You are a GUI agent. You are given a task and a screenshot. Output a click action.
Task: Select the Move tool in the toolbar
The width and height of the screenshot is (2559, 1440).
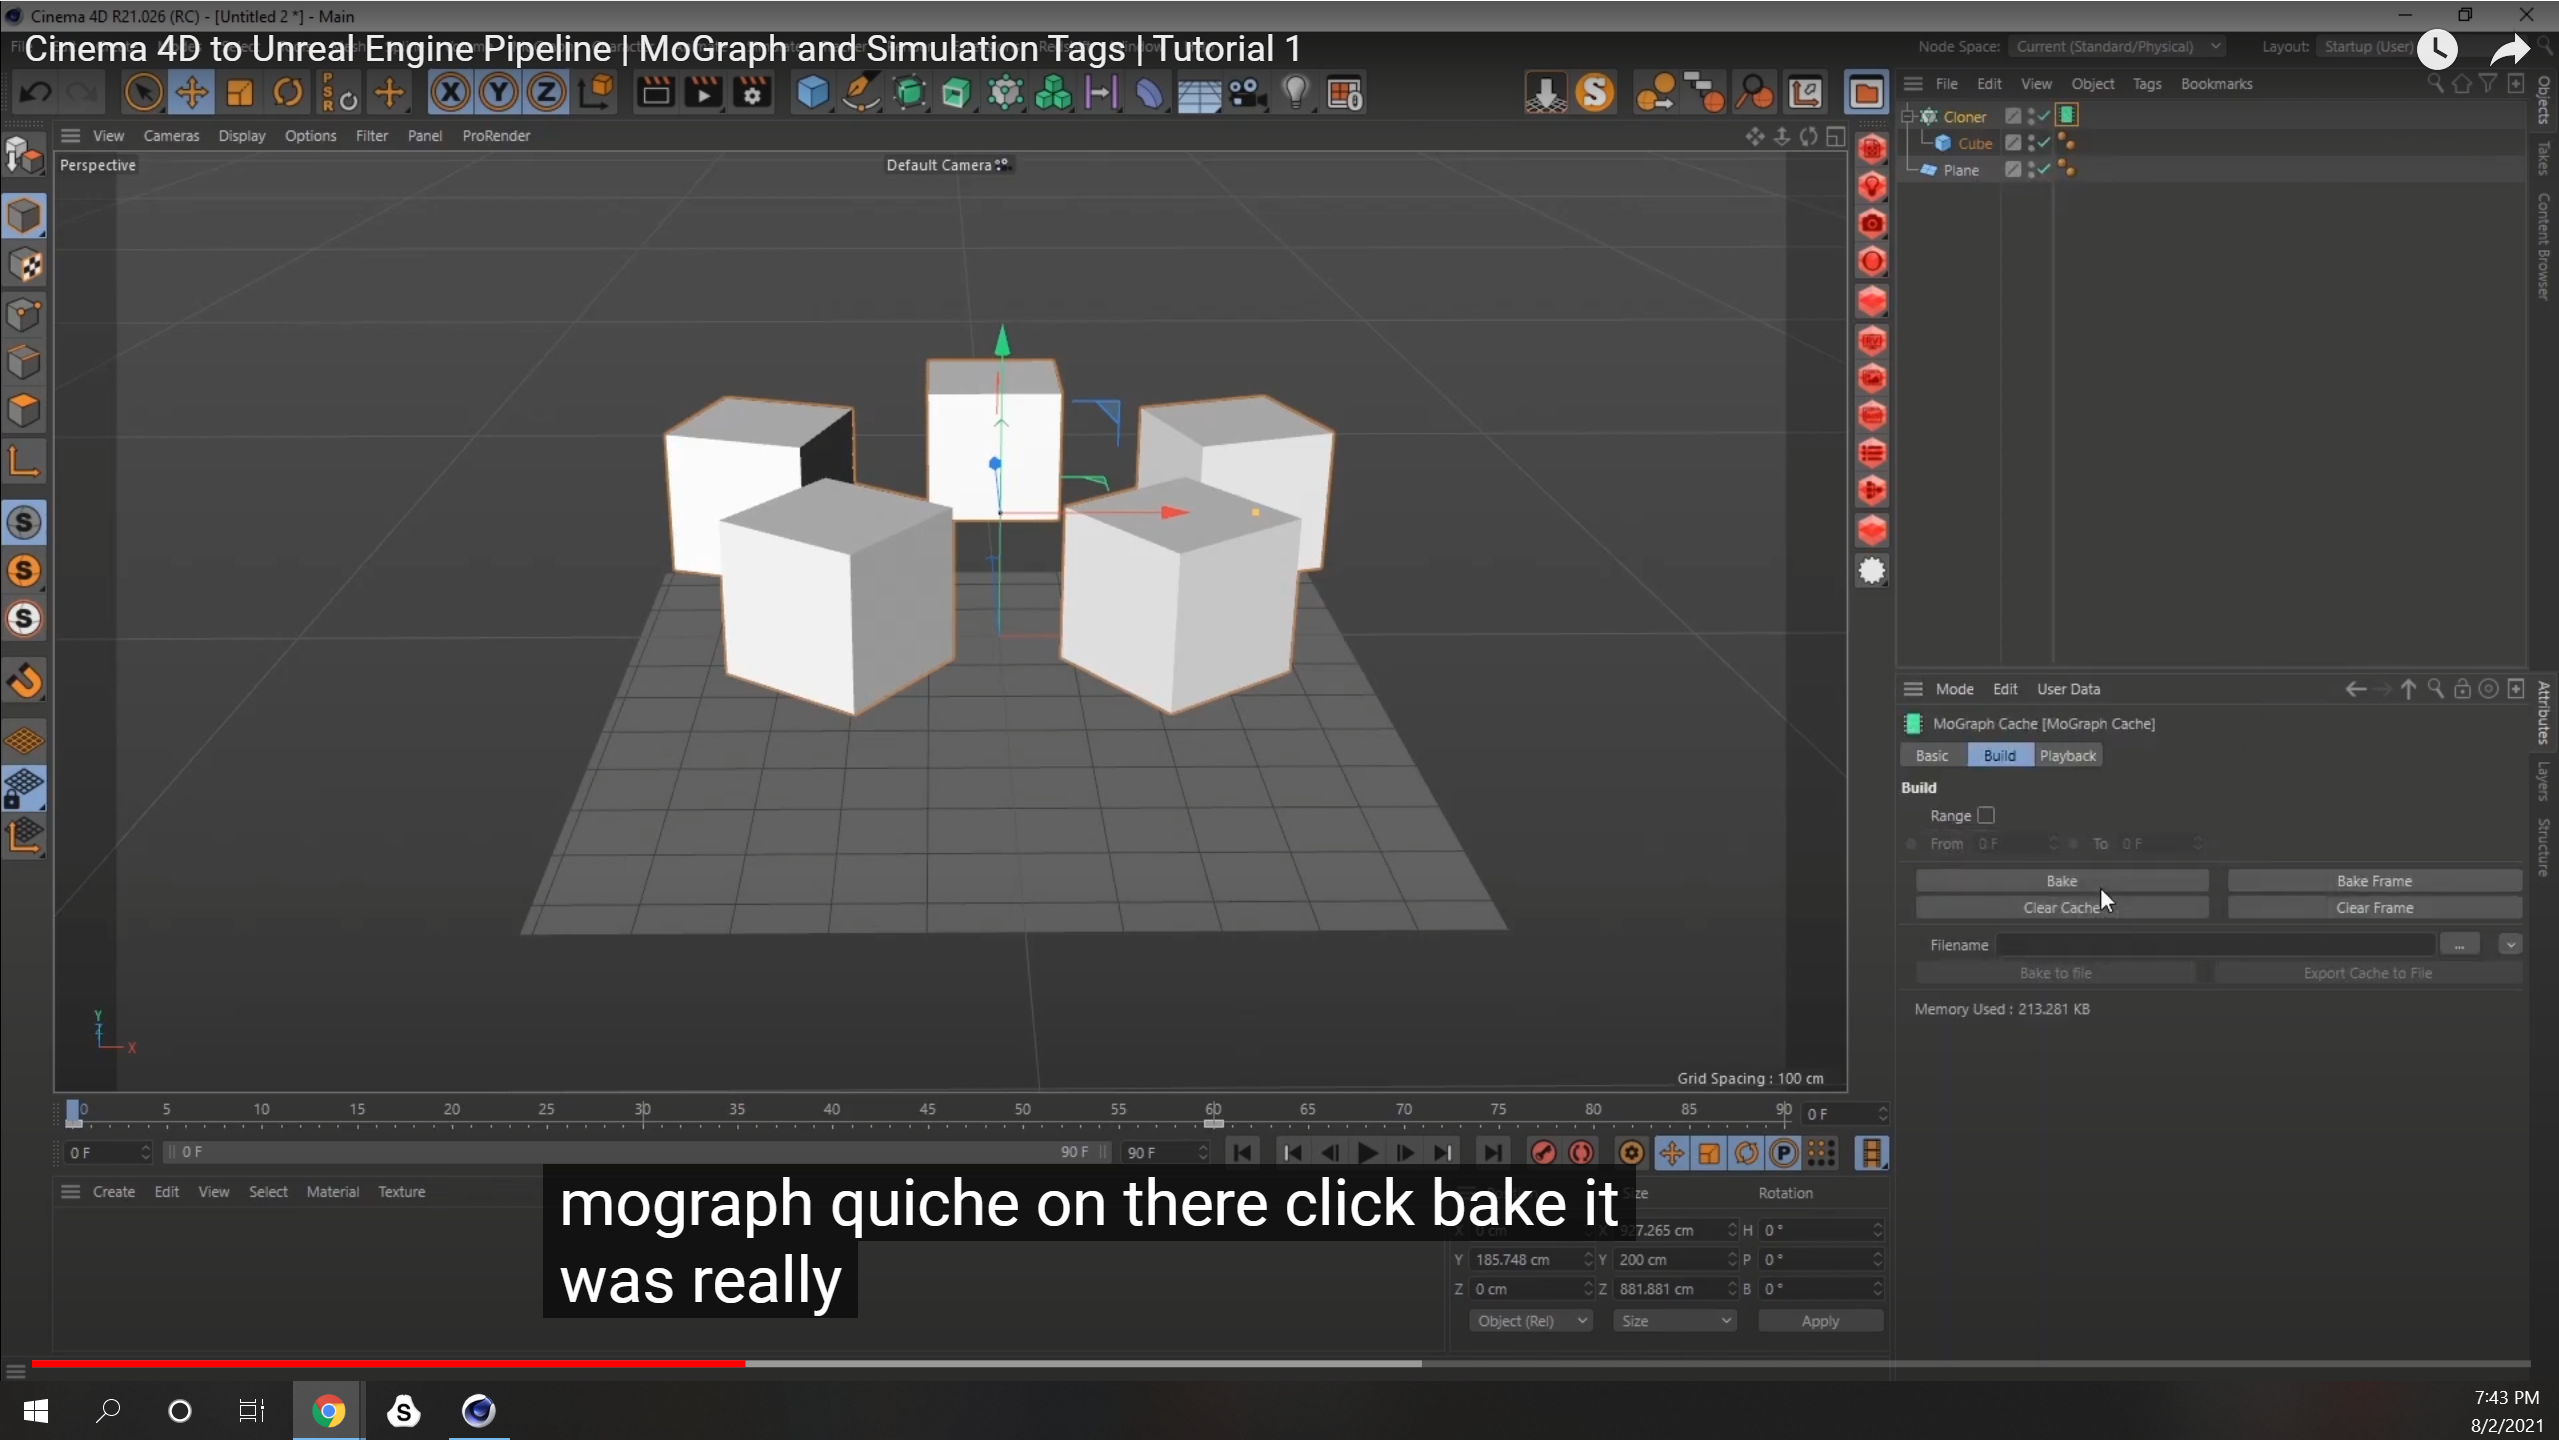[x=192, y=92]
